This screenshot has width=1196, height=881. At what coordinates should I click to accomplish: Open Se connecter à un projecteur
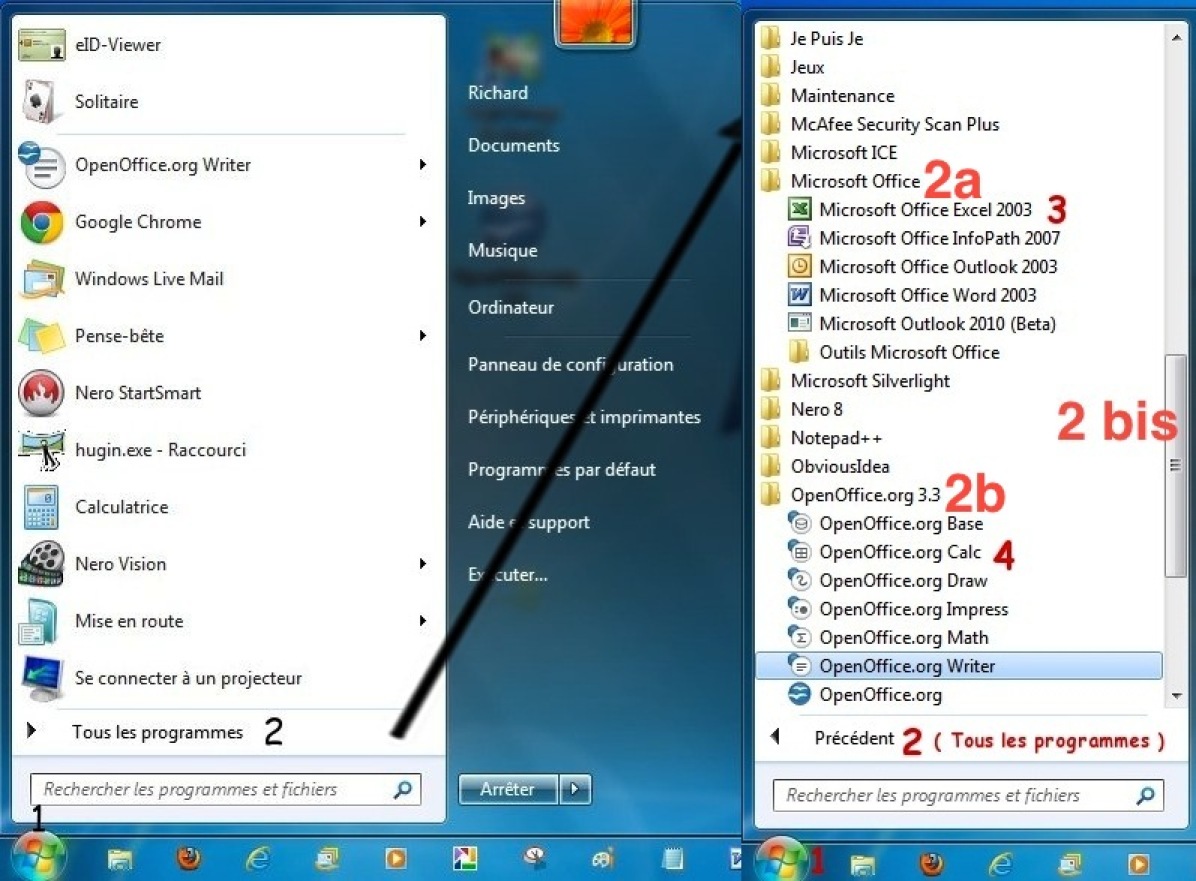pyautogui.click(x=162, y=678)
